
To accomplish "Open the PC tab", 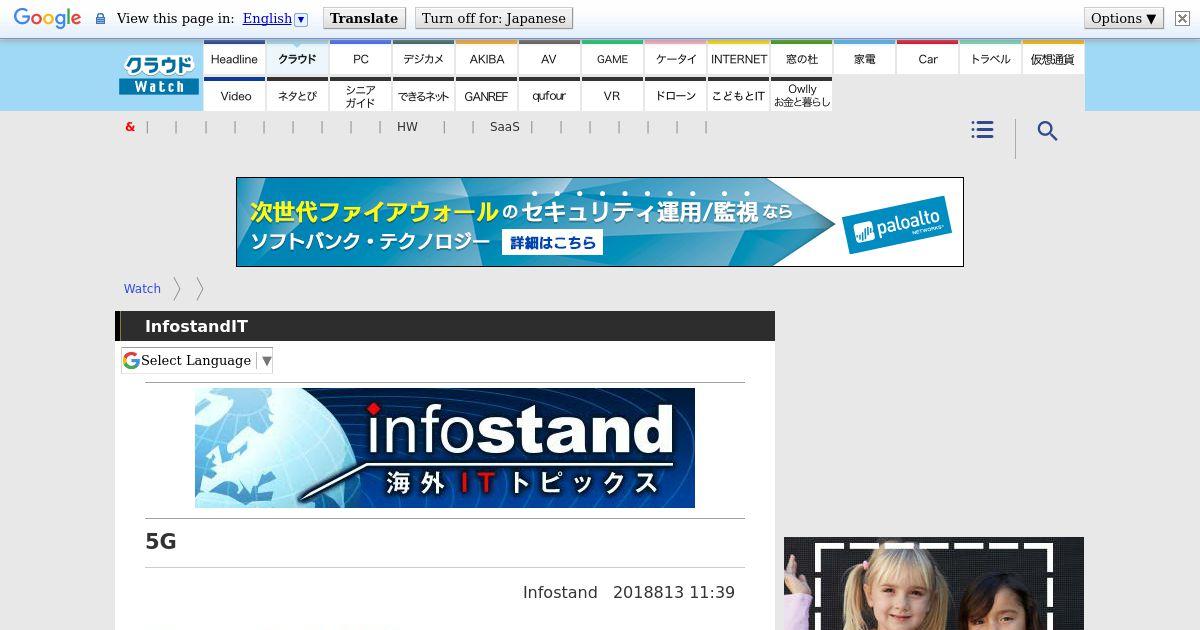I will click(360, 58).
